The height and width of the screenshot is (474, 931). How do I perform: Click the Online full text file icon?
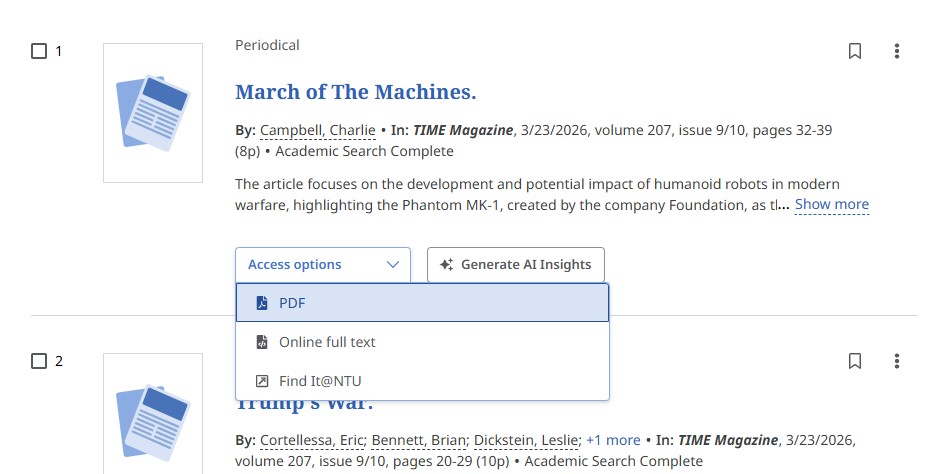coord(262,342)
